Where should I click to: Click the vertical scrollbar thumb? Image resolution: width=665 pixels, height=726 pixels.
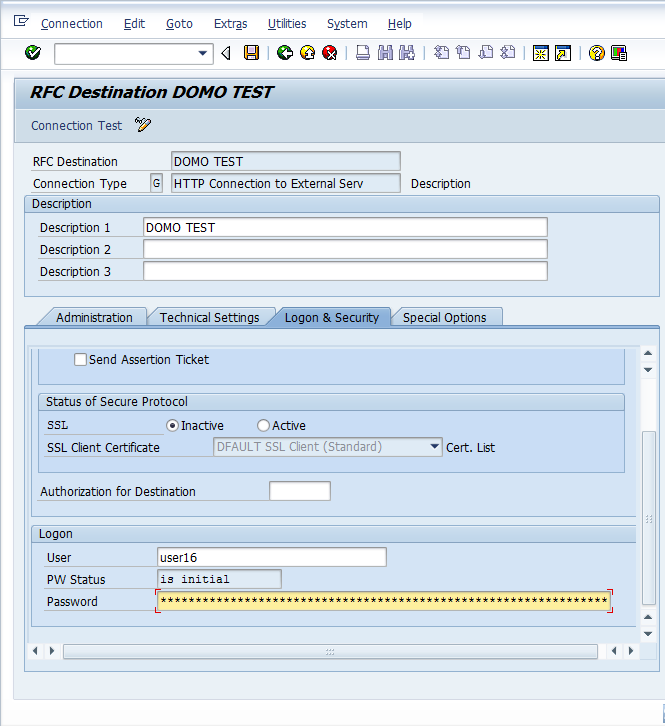648,518
